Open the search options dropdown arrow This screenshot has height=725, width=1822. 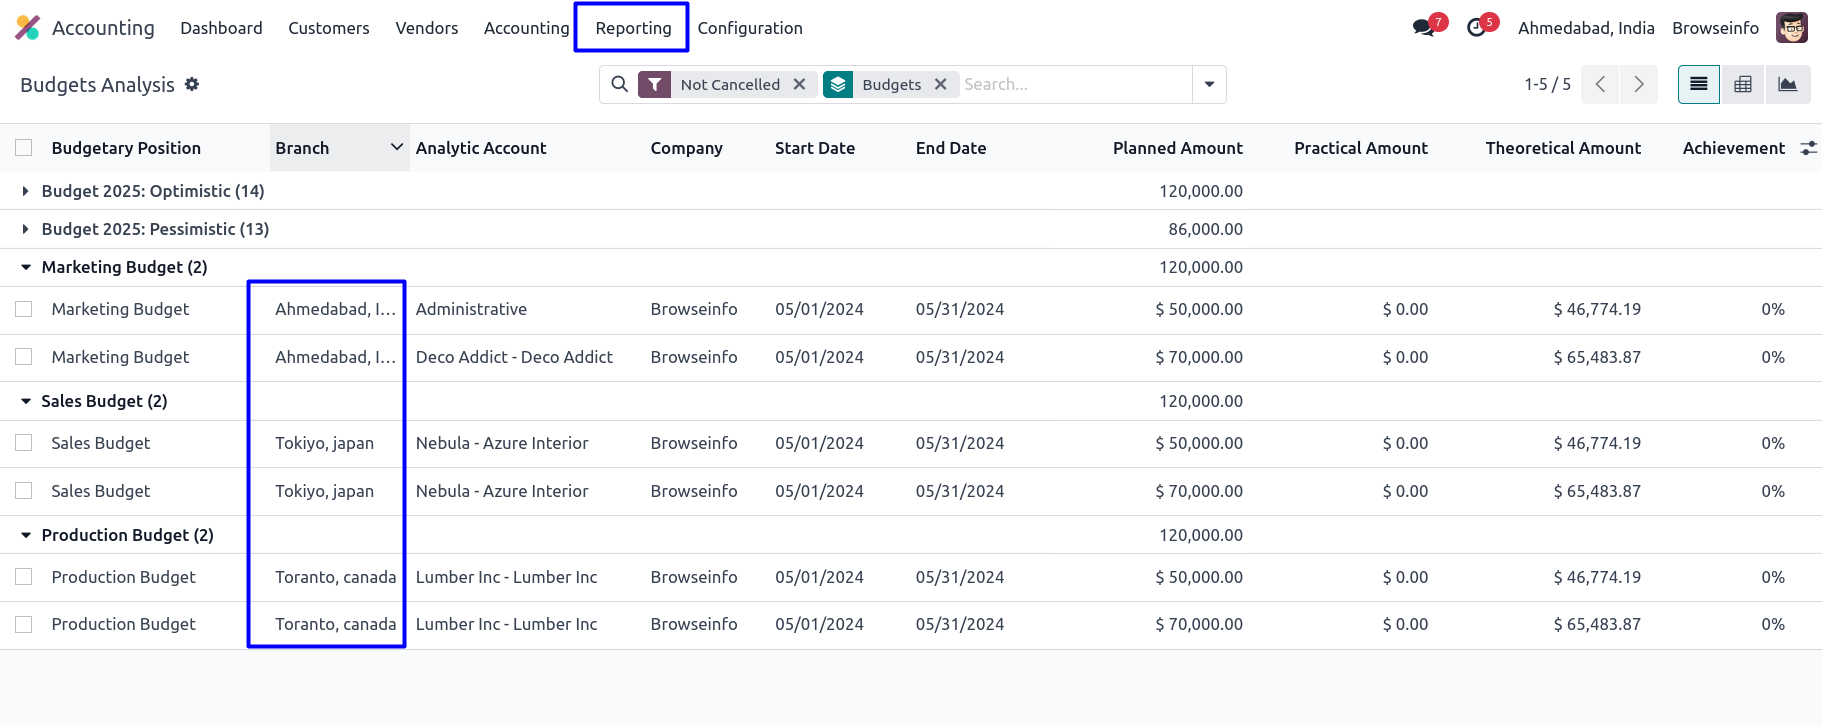pos(1209,85)
